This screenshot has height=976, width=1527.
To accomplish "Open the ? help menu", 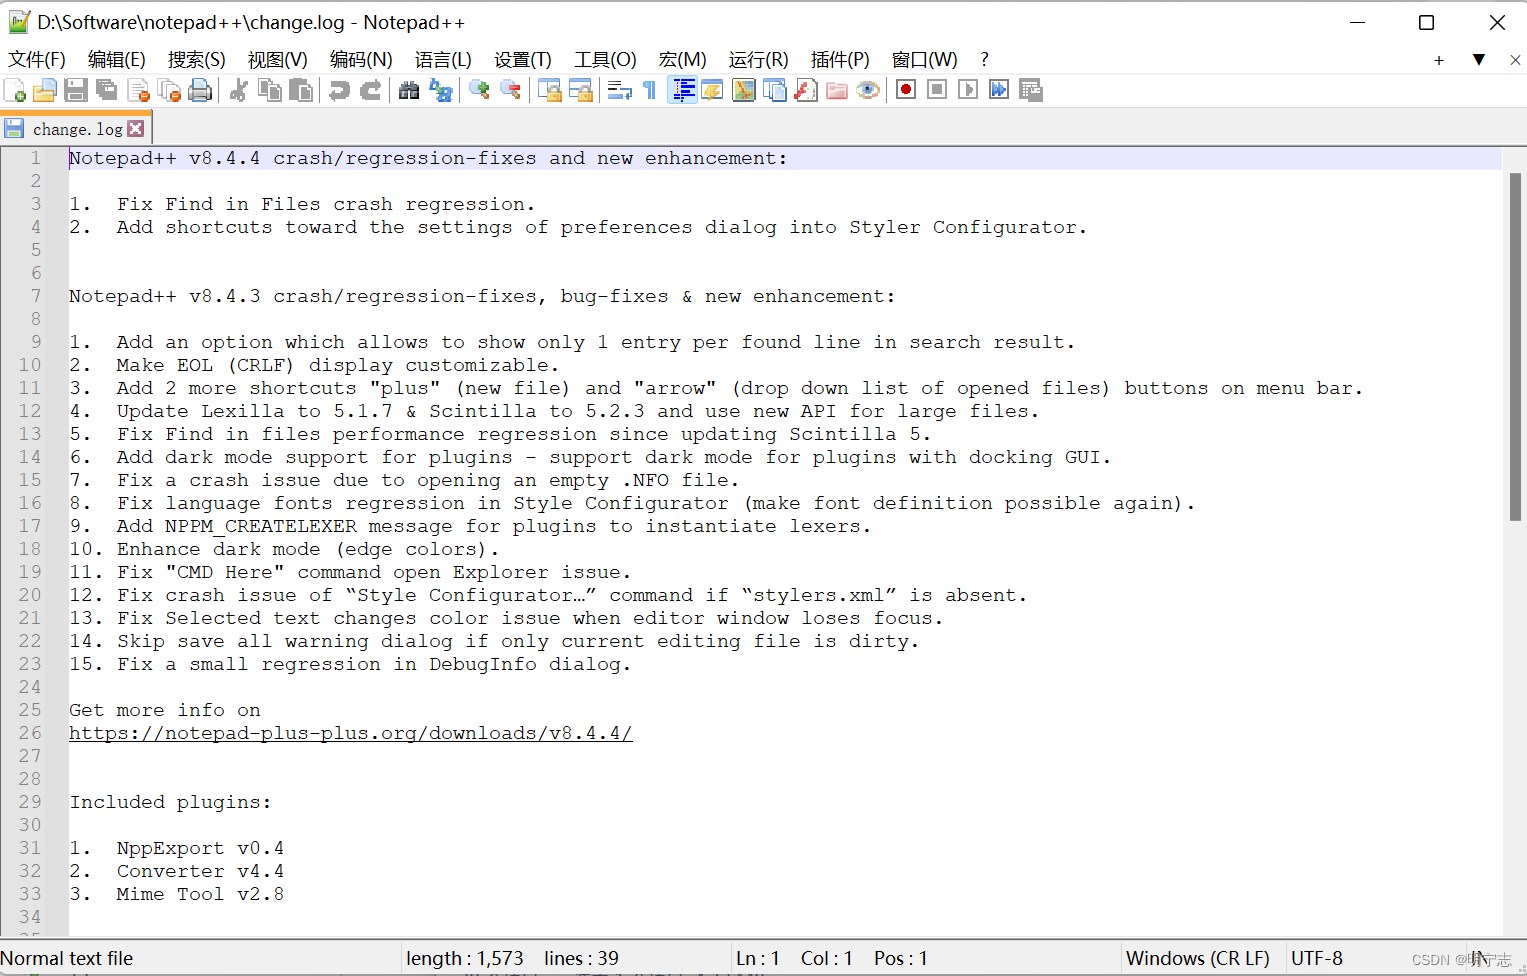I will click(984, 60).
